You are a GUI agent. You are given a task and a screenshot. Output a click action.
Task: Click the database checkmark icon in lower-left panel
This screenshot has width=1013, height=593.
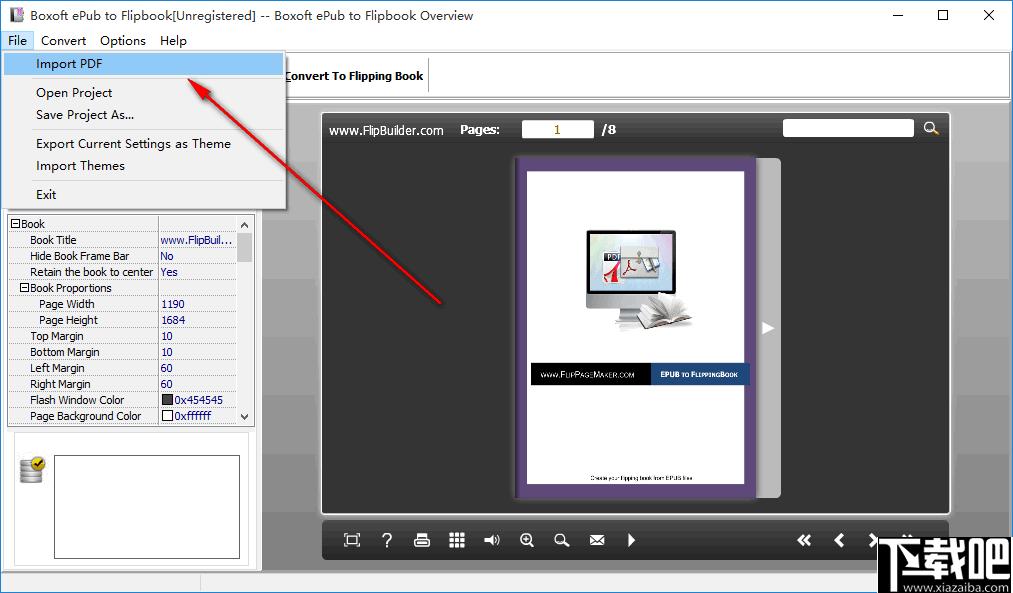click(x=32, y=470)
